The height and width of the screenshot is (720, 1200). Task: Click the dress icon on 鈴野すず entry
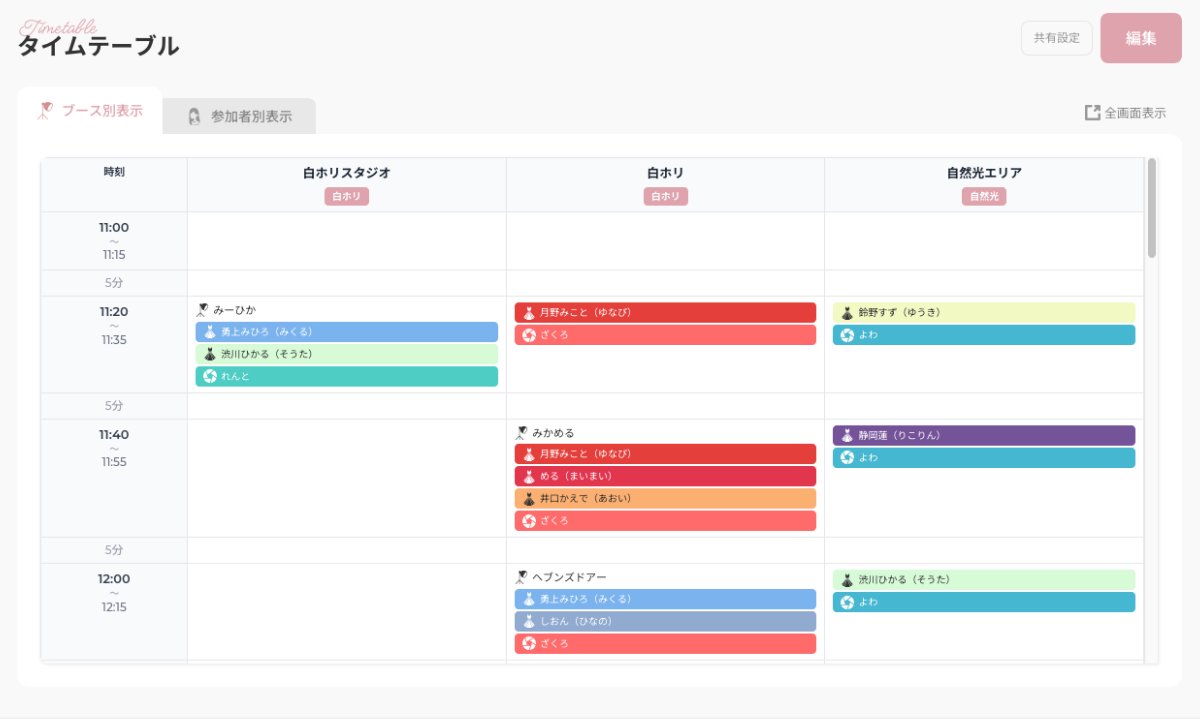847,313
